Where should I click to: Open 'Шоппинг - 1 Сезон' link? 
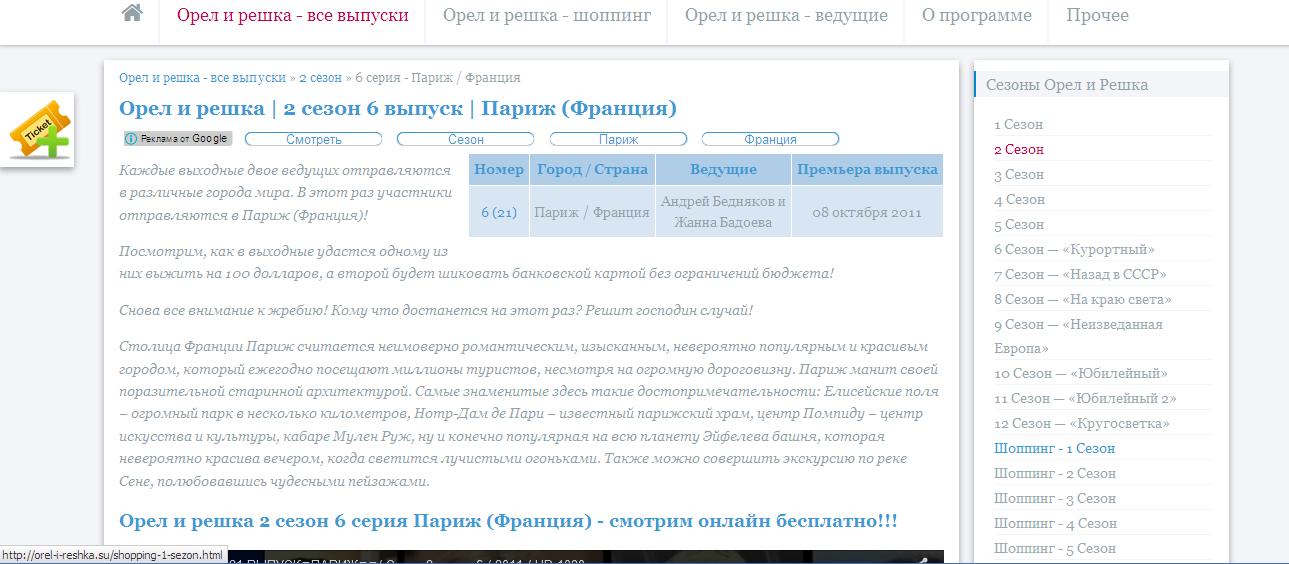[x=1054, y=449]
